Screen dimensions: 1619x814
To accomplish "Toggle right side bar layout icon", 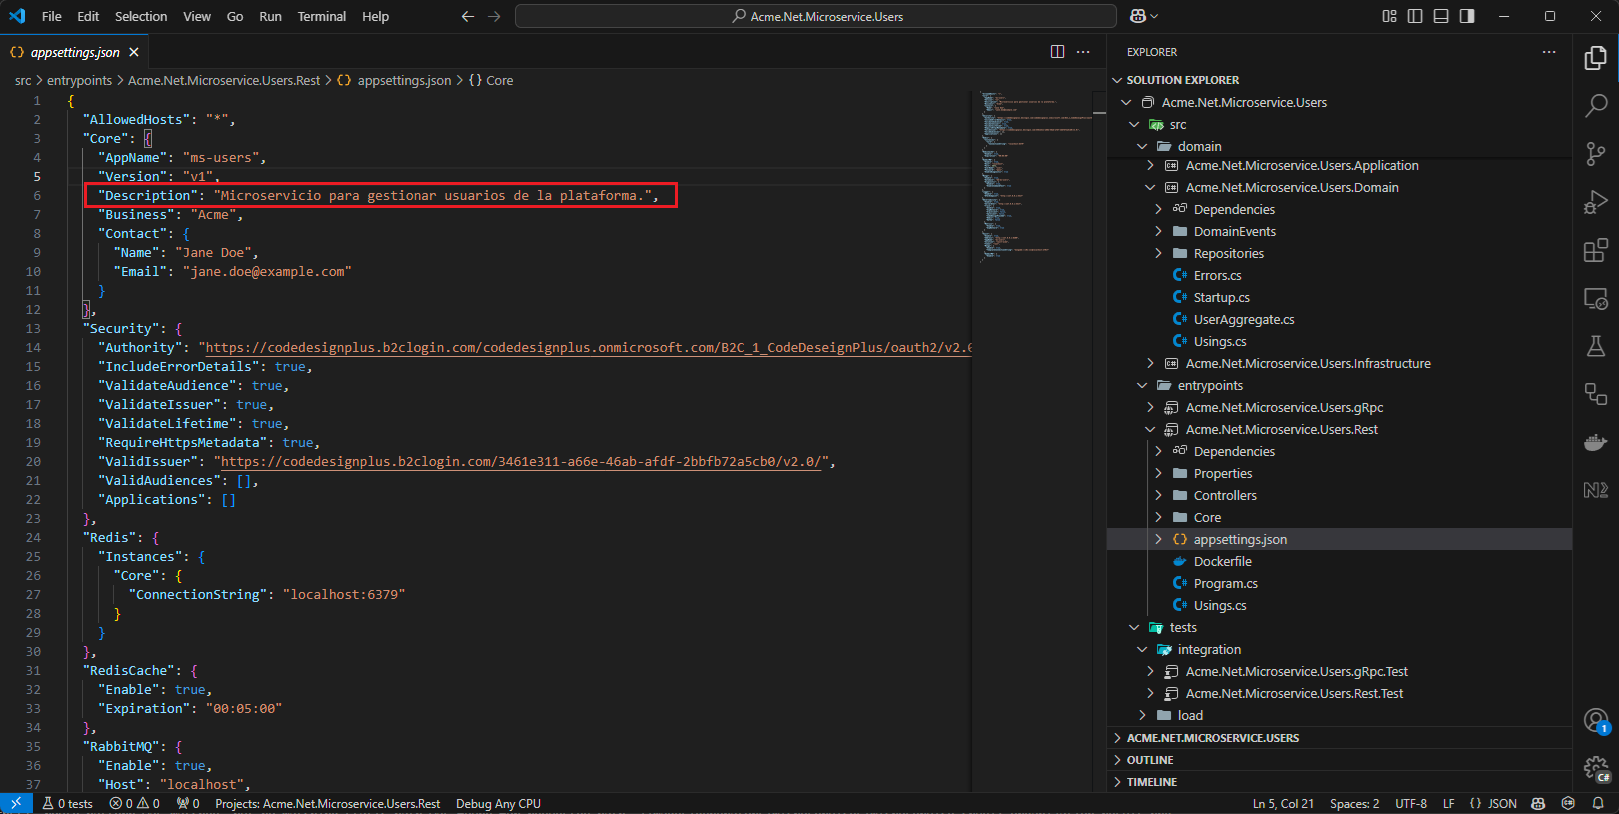I will [x=1467, y=16].
